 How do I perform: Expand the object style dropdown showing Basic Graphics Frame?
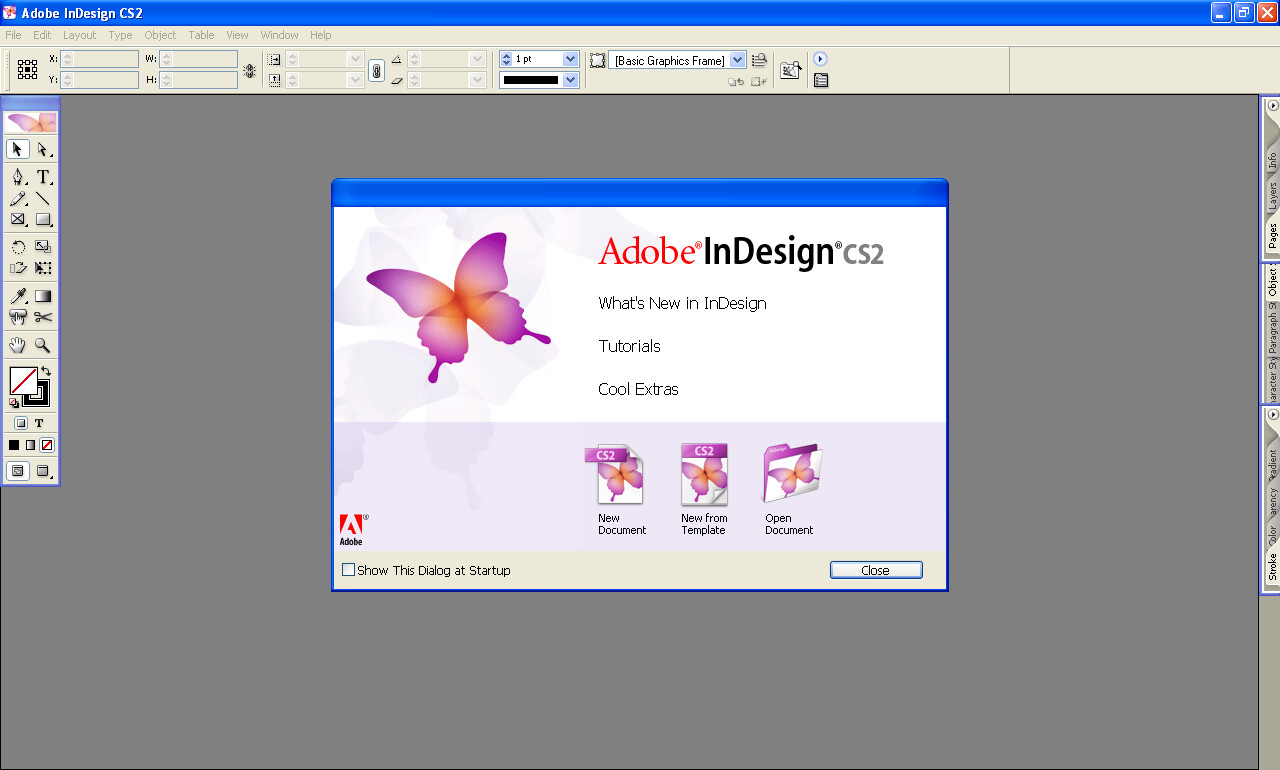(x=737, y=59)
